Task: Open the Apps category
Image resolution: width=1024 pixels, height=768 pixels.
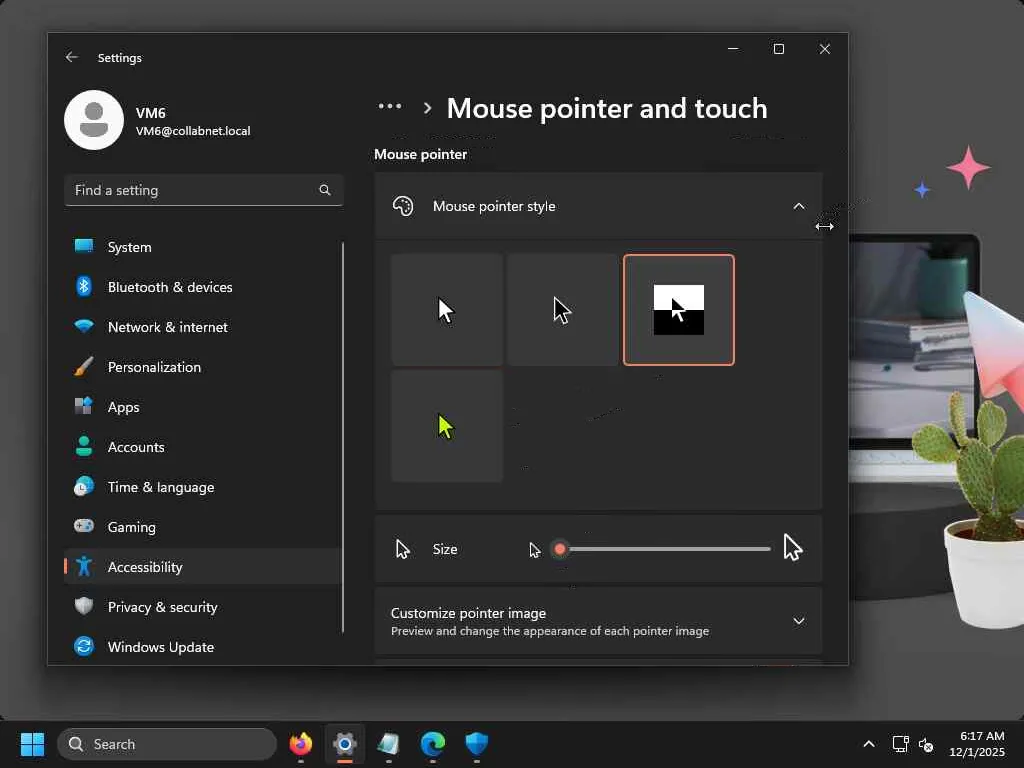Action: 202,407
